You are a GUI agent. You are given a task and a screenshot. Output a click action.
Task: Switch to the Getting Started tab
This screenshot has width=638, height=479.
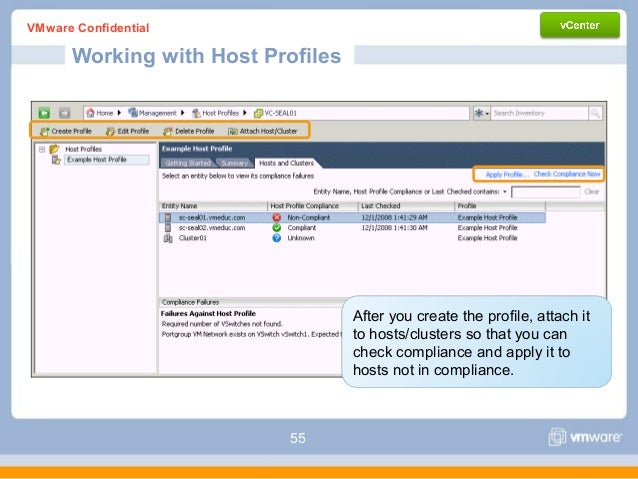pyautogui.click(x=188, y=163)
